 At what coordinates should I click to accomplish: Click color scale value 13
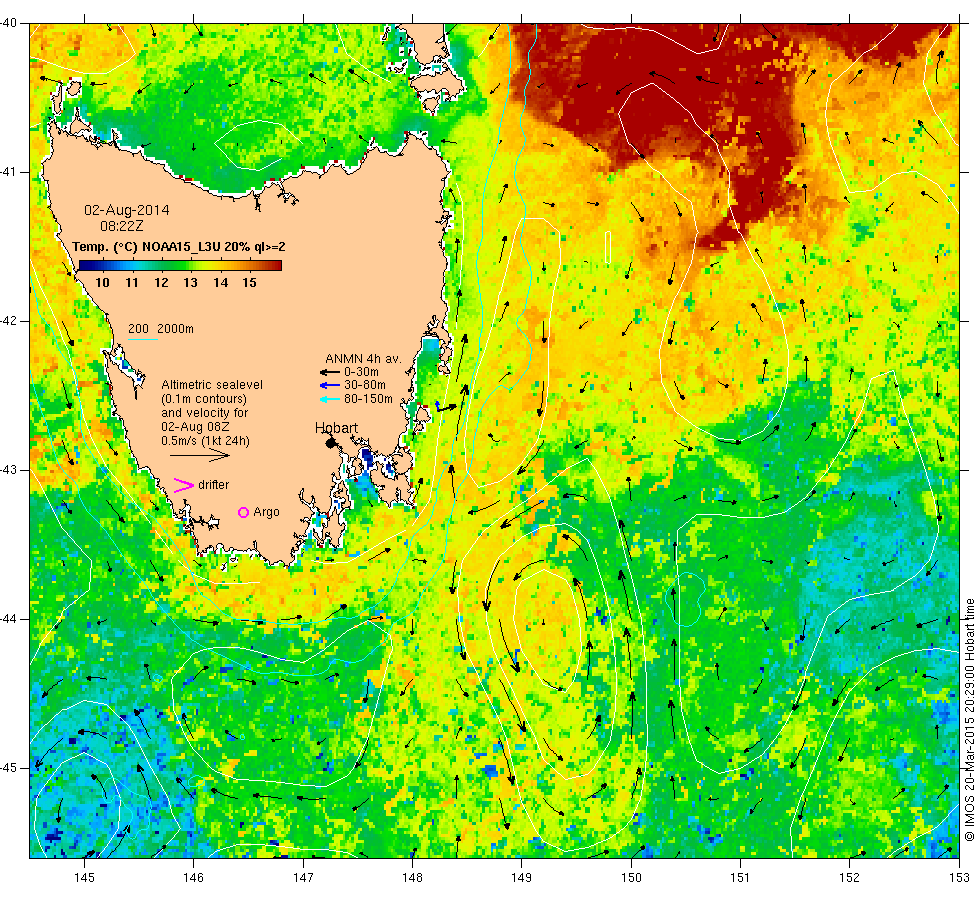point(191,283)
